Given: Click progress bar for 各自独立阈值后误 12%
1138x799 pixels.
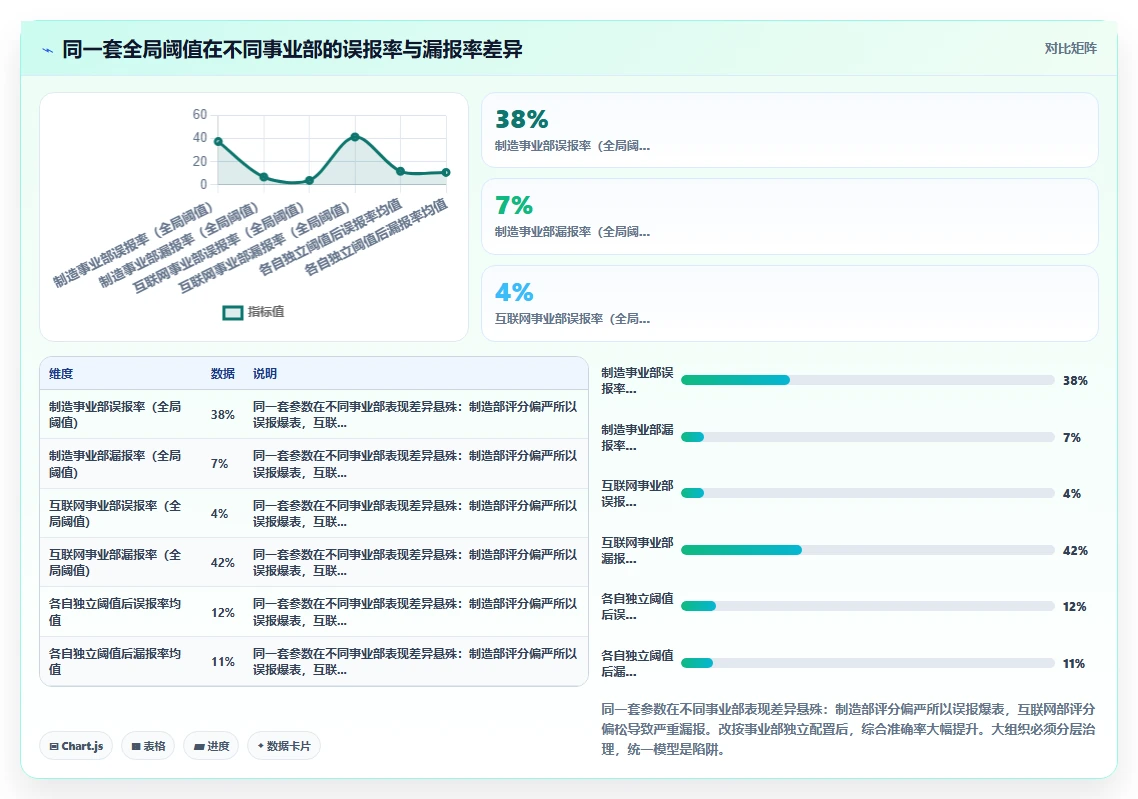Looking at the screenshot, I should click(x=867, y=606).
